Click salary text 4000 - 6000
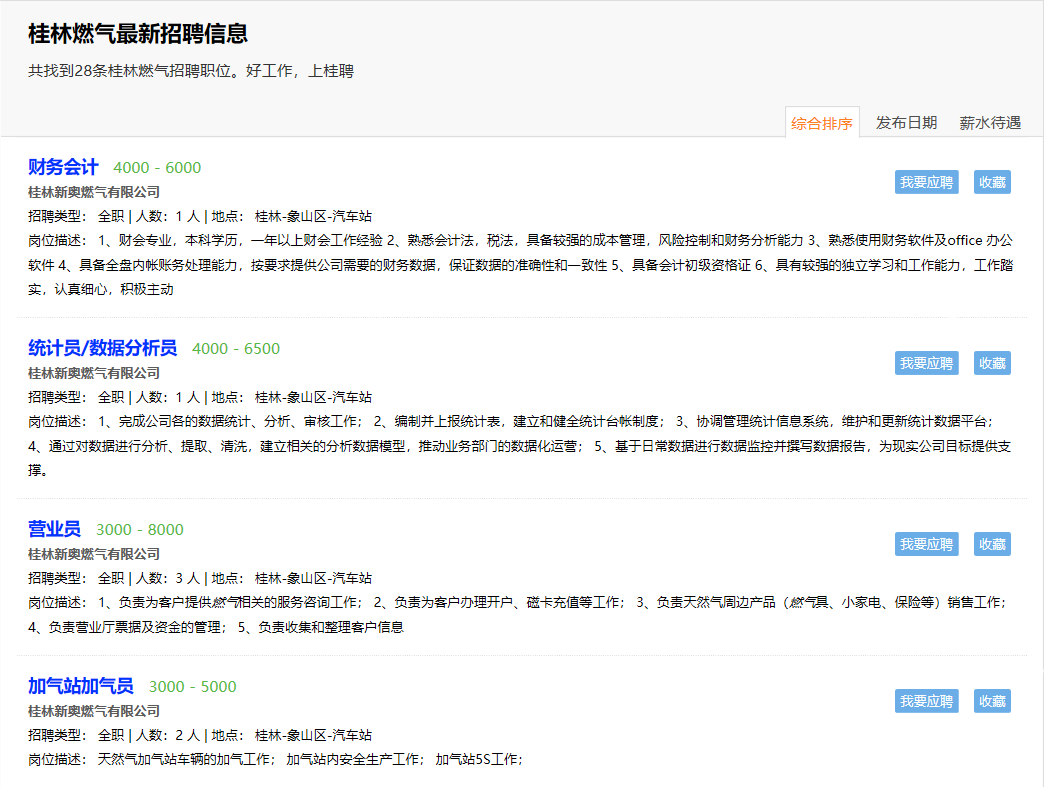Viewport: 1044px width, 787px height. pos(157,168)
